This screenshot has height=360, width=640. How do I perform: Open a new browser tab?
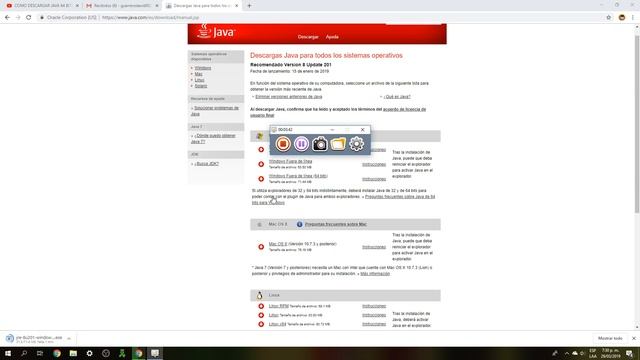(x=249, y=6)
